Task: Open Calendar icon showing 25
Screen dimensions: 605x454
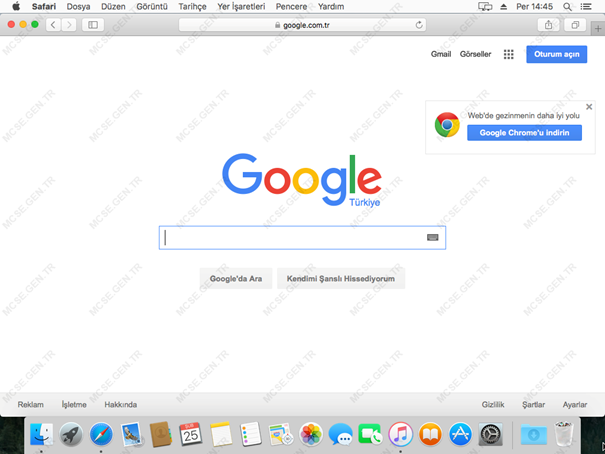Action: click(x=190, y=434)
